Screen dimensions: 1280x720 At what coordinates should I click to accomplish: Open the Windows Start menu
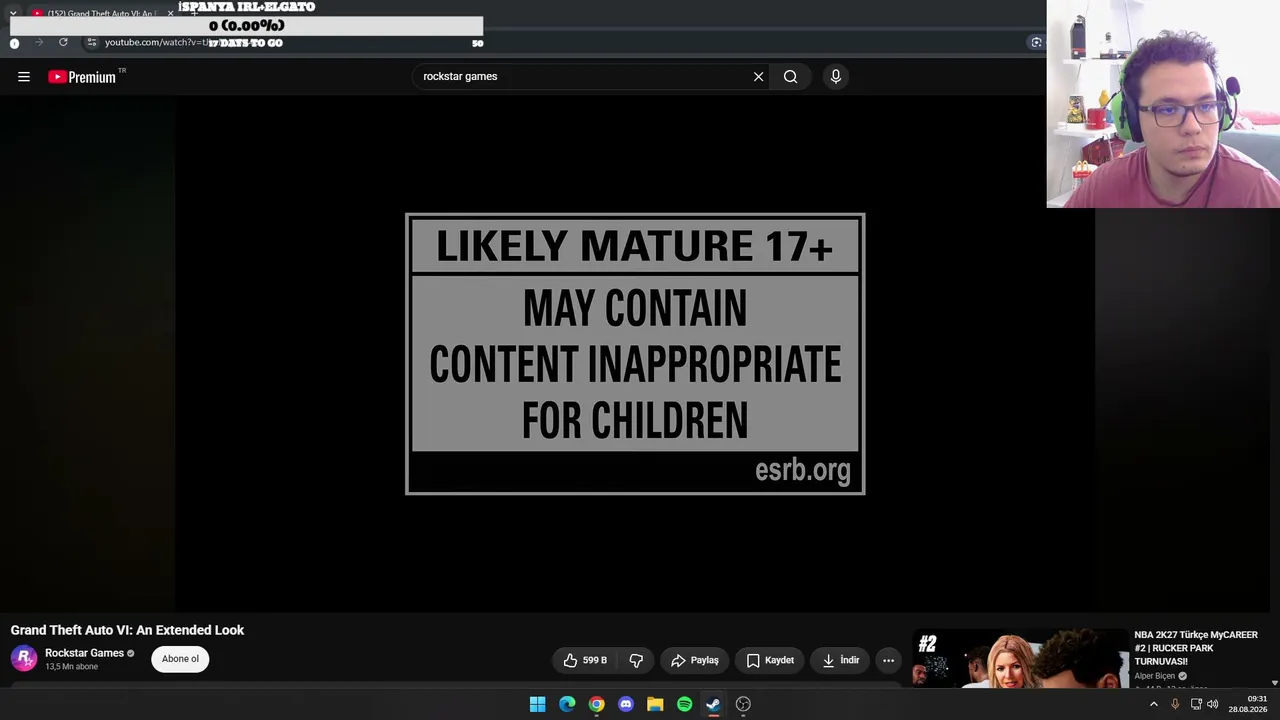click(537, 704)
